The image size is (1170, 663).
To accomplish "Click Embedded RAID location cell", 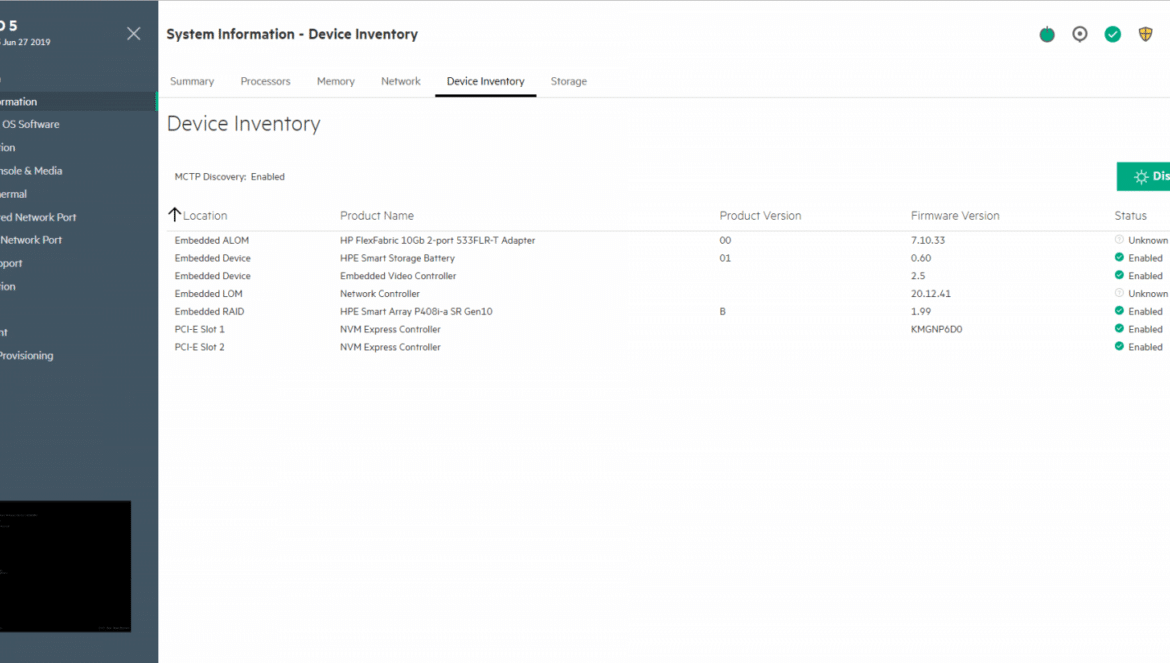I will 209,312.
